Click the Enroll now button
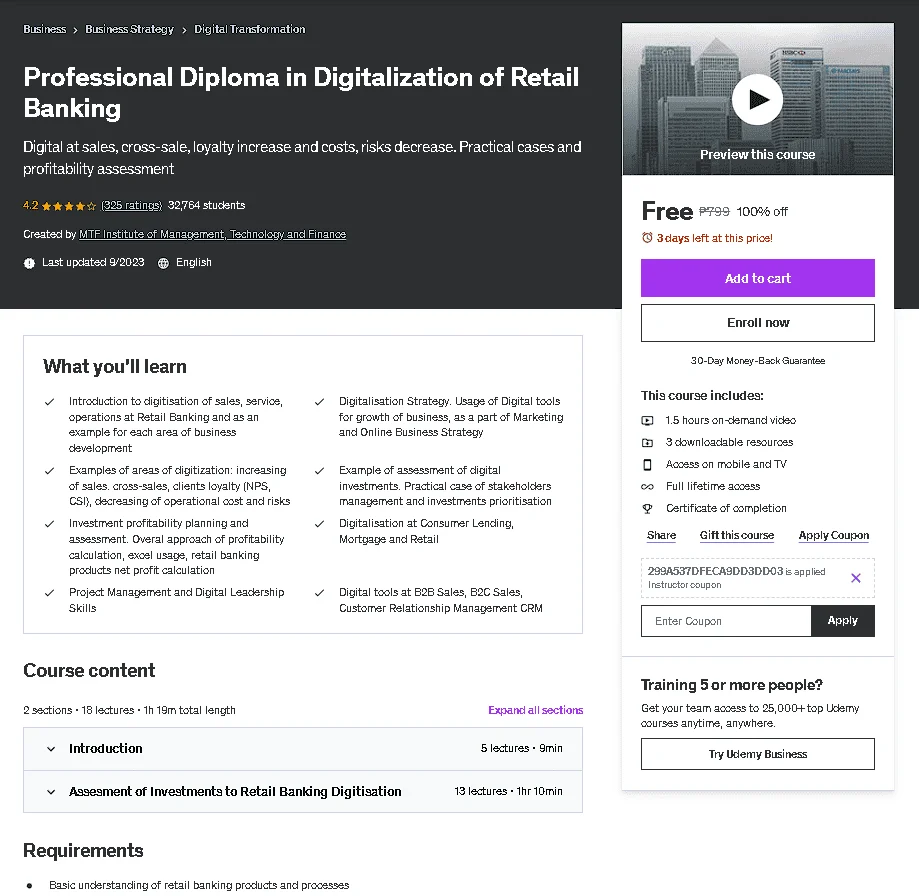The height and width of the screenshot is (896, 919). coord(757,323)
